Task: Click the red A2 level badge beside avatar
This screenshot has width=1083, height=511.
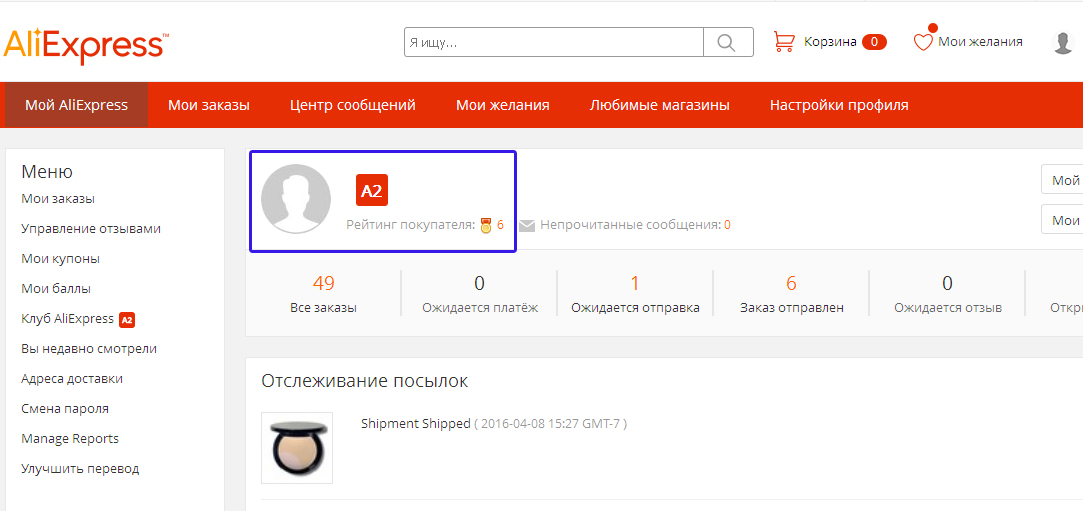Action: [x=372, y=191]
